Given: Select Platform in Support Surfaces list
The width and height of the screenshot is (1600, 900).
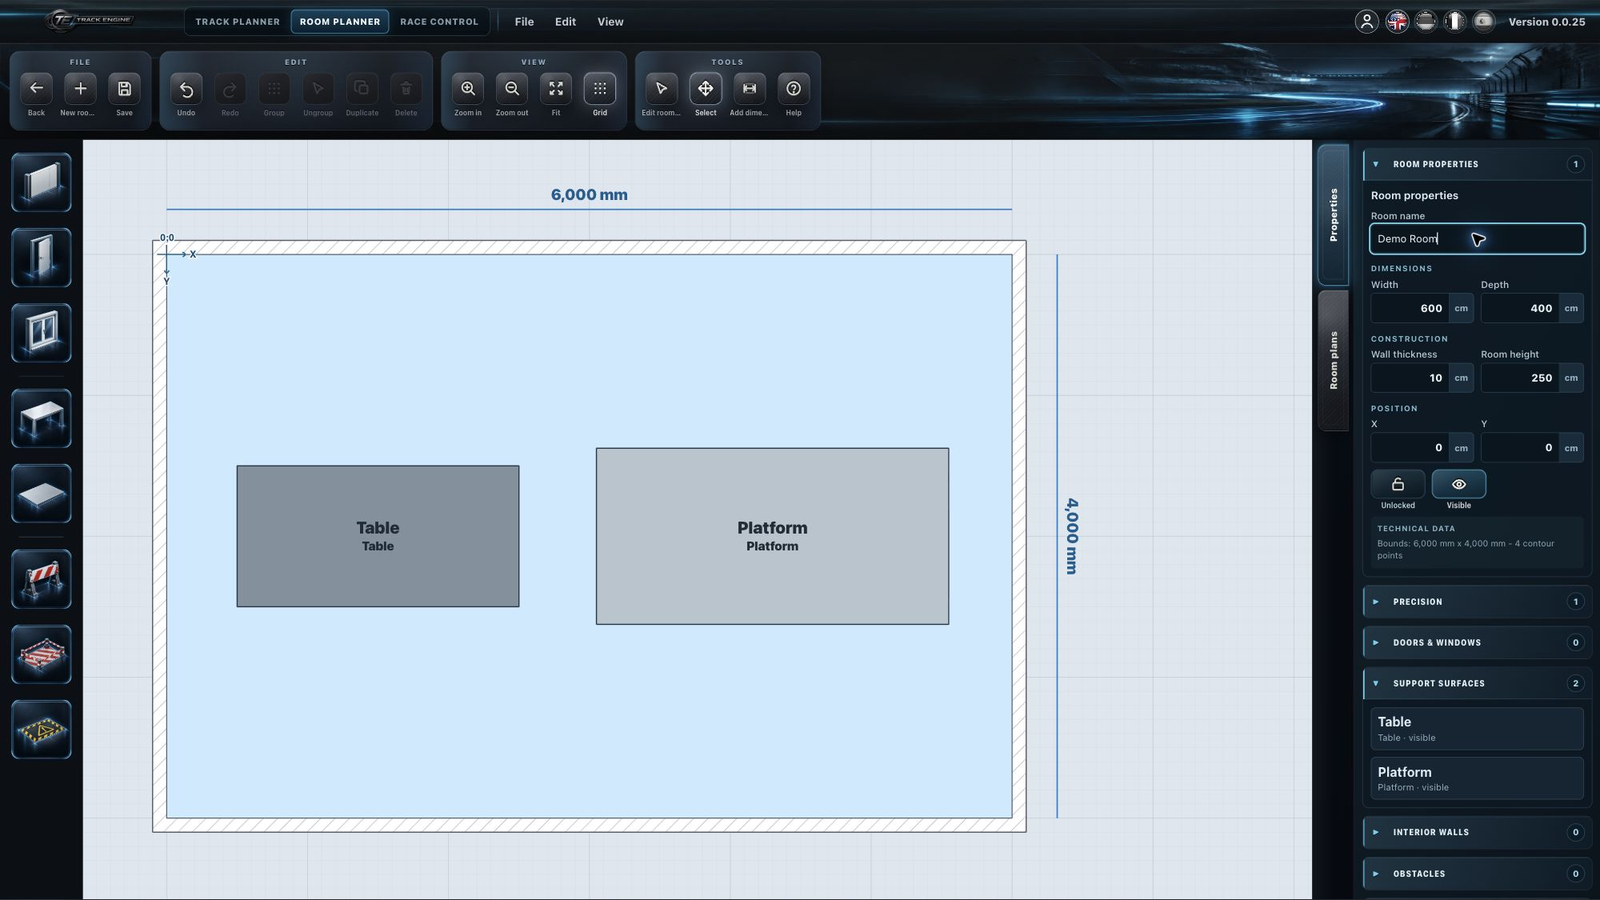Looking at the screenshot, I should pyautogui.click(x=1476, y=779).
